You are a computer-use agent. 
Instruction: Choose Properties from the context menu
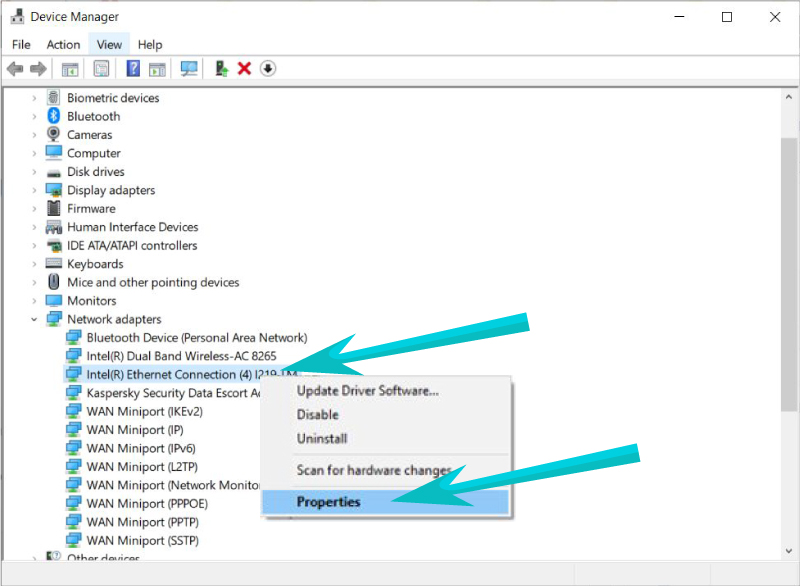[x=328, y=502]
